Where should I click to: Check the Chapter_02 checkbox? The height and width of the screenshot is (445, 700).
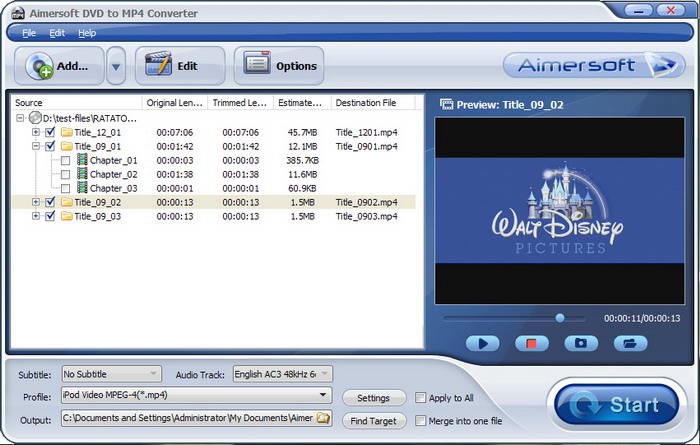click(65, 174)
